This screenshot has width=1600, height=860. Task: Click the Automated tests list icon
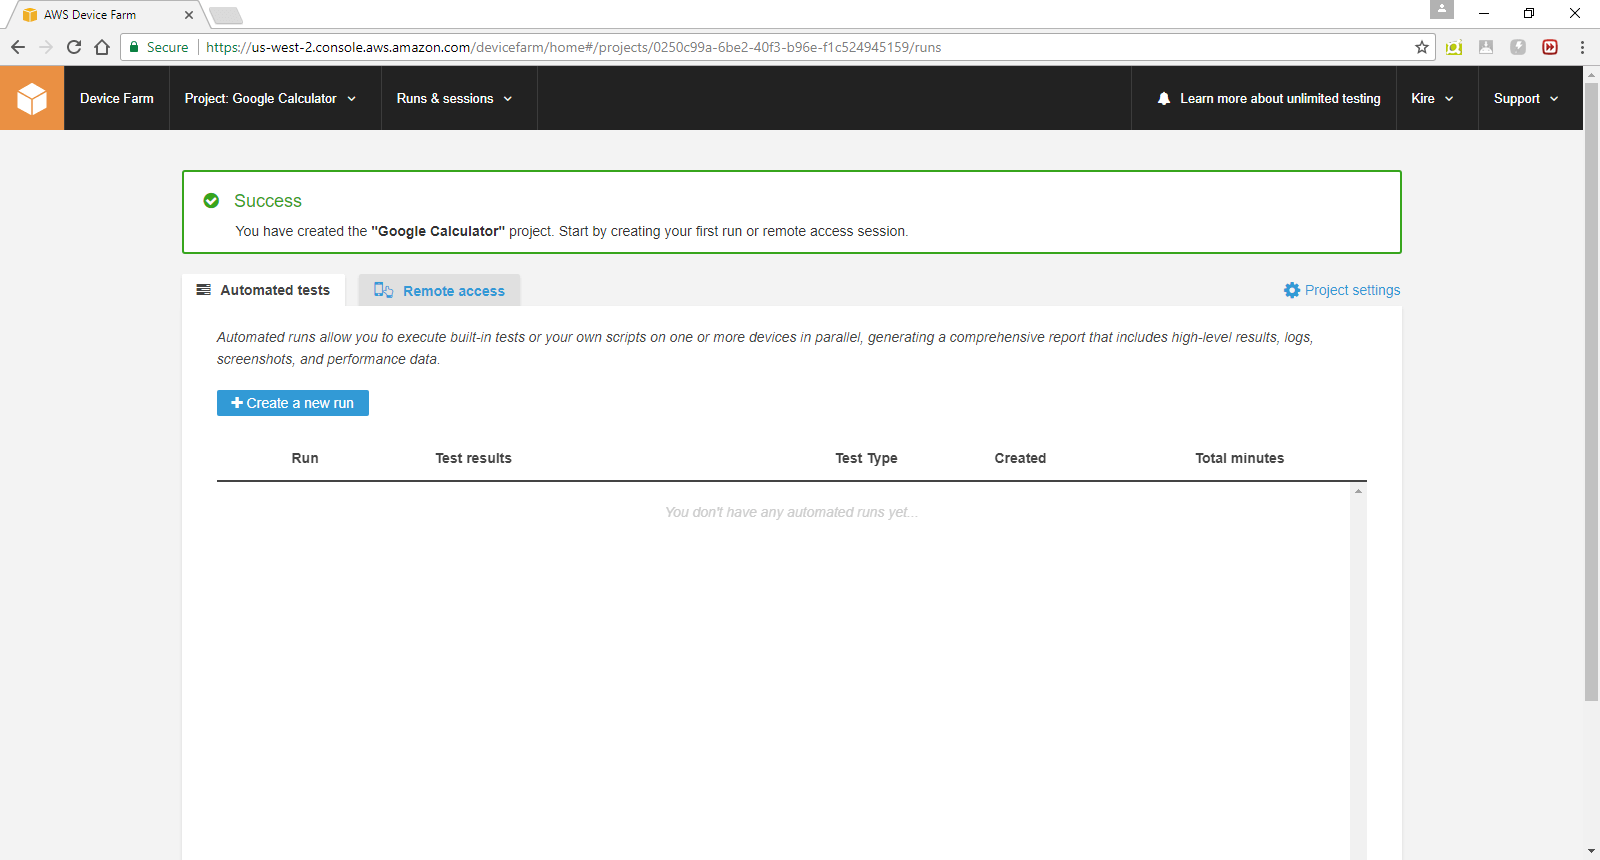tap(204, 290)
